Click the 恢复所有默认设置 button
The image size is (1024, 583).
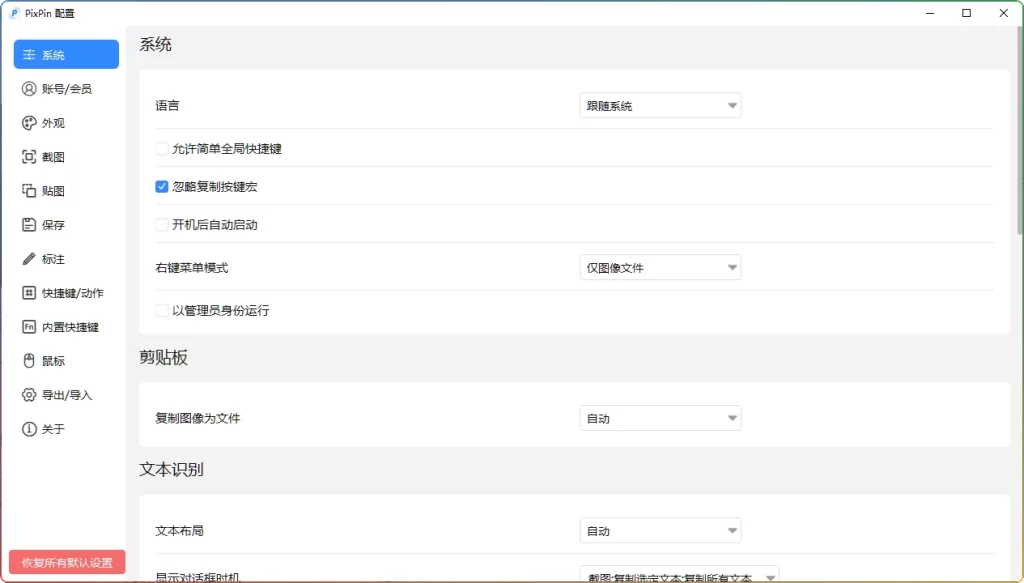coord(66,562)
